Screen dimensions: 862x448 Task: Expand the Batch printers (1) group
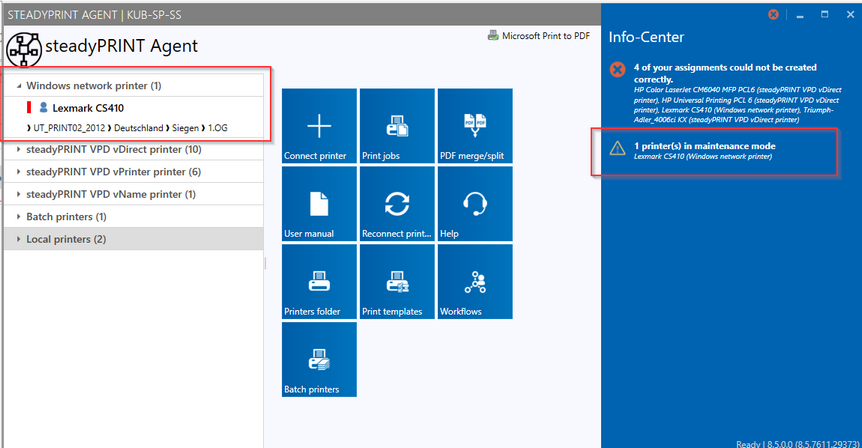point(19,217)
